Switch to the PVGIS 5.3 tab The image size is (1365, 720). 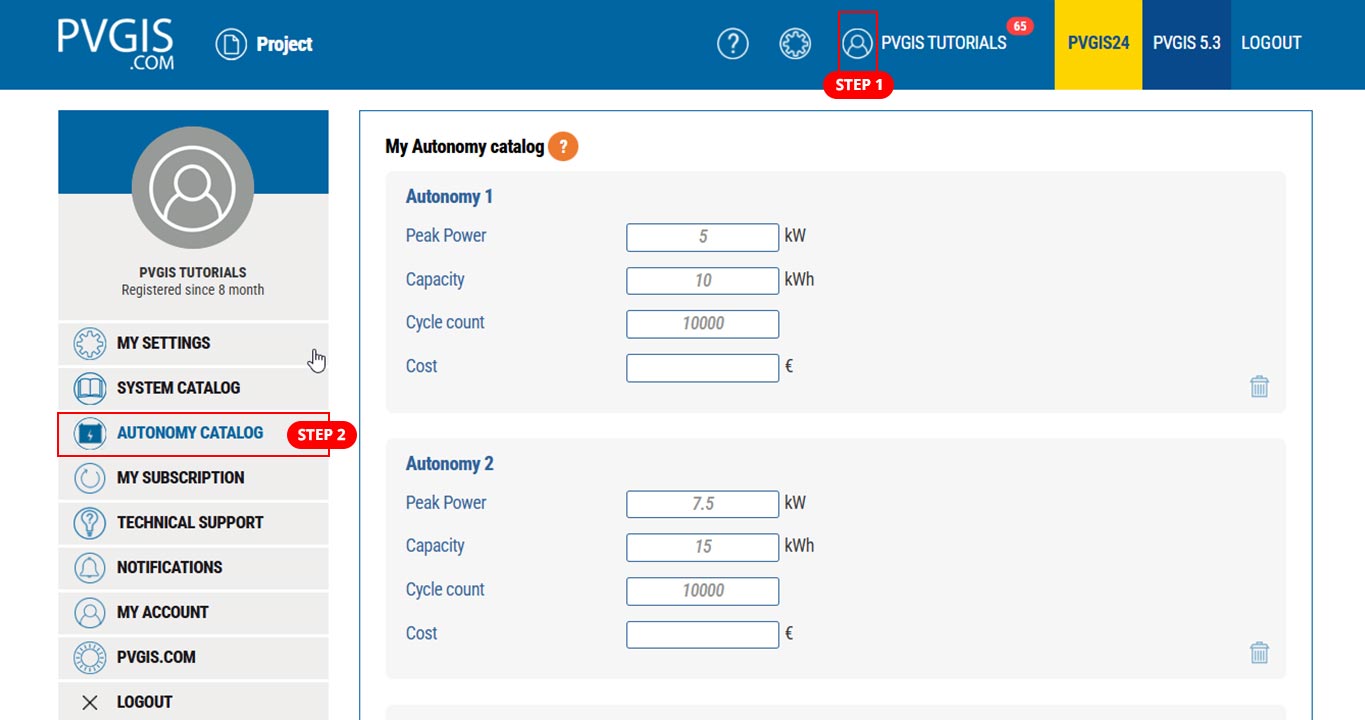point(1186,44)
